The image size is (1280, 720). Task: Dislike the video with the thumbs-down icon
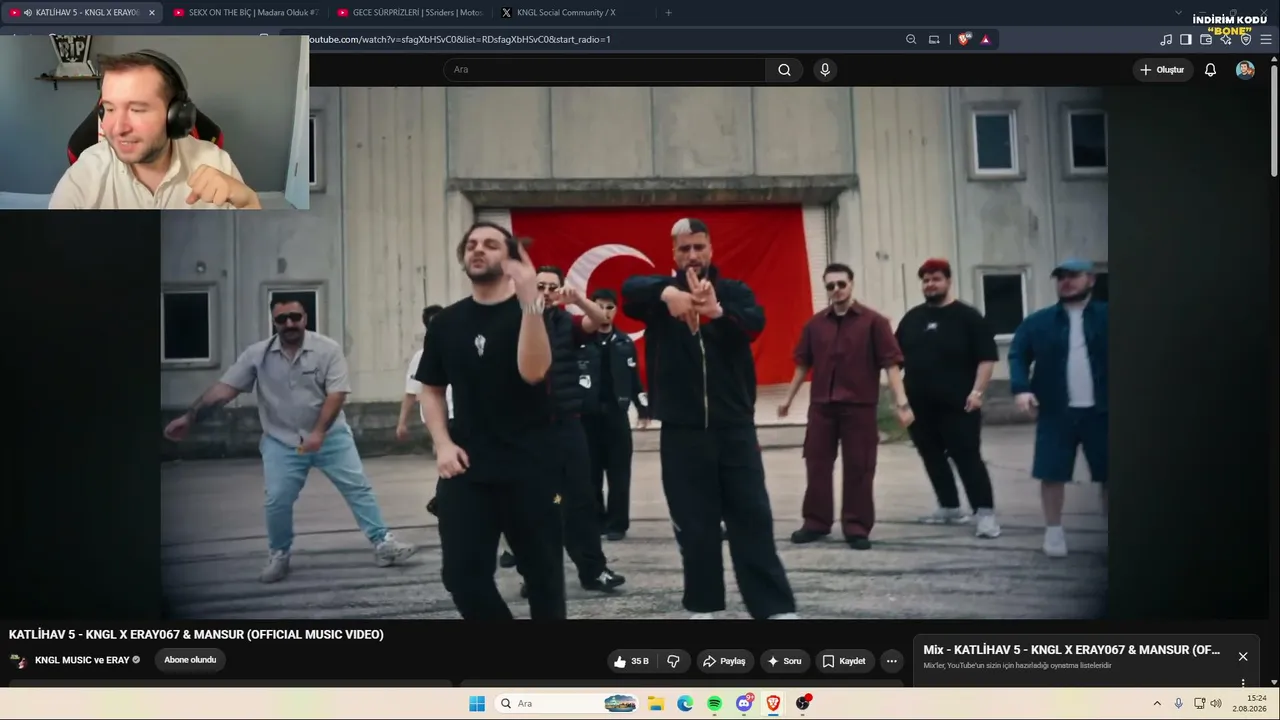click(x=674, y=661)
